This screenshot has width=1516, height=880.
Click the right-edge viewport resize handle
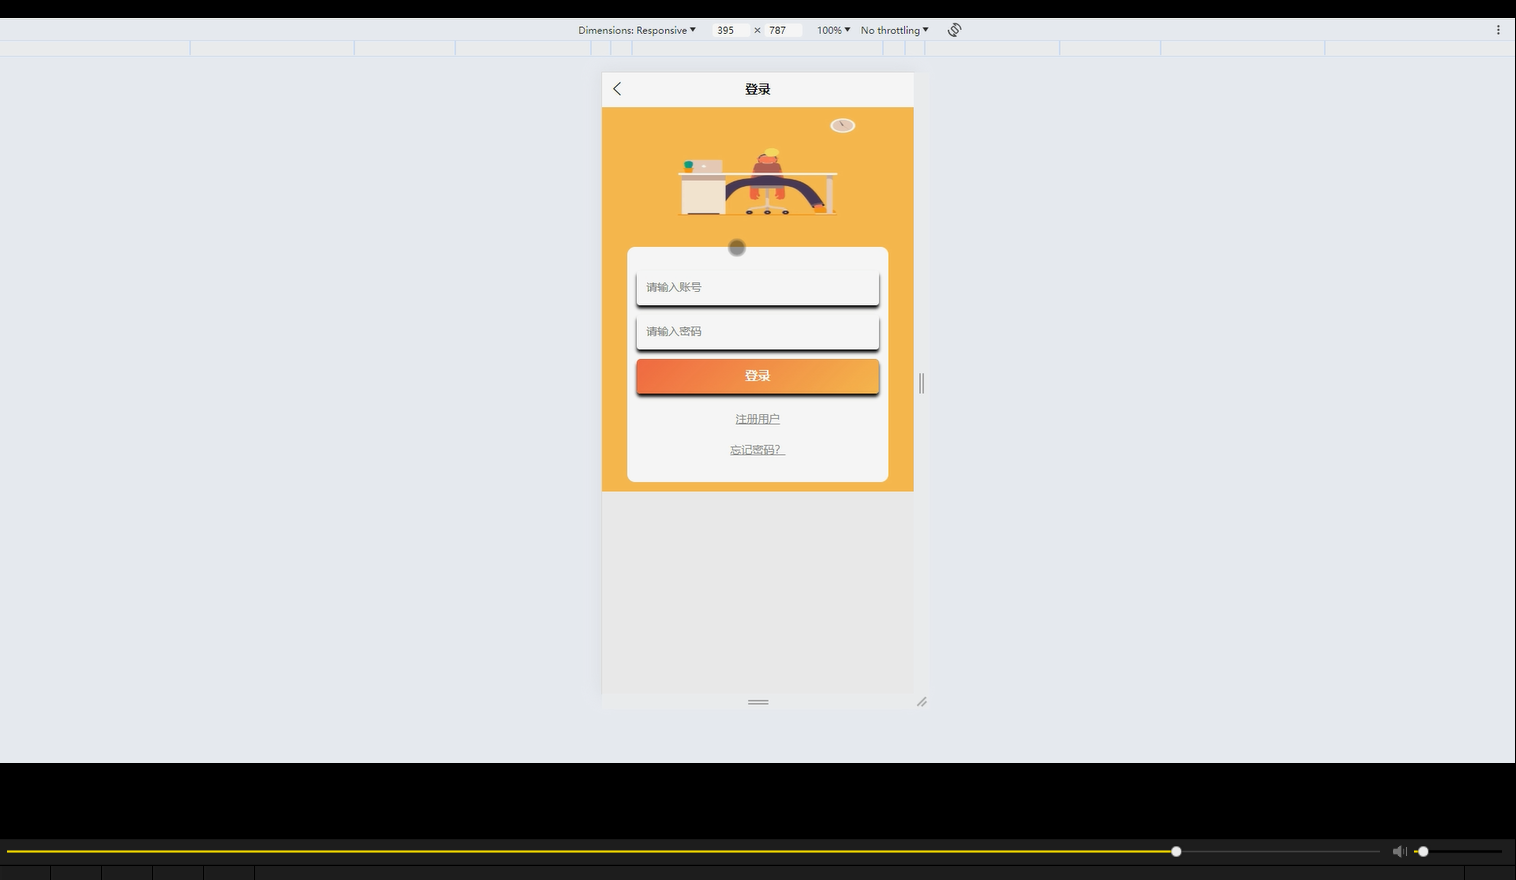(x=921, y=383)
